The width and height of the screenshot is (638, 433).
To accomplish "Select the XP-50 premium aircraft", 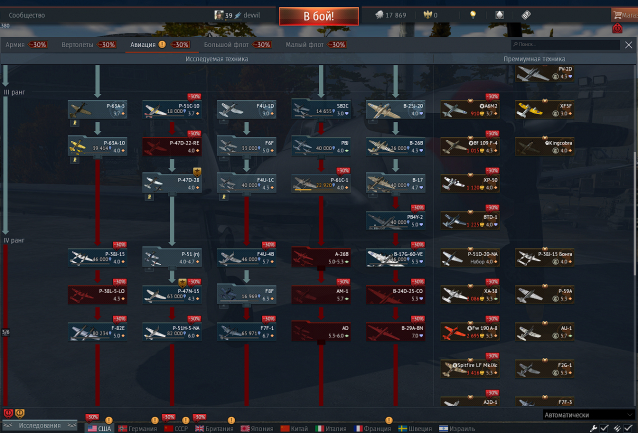I will pos(470,184).
